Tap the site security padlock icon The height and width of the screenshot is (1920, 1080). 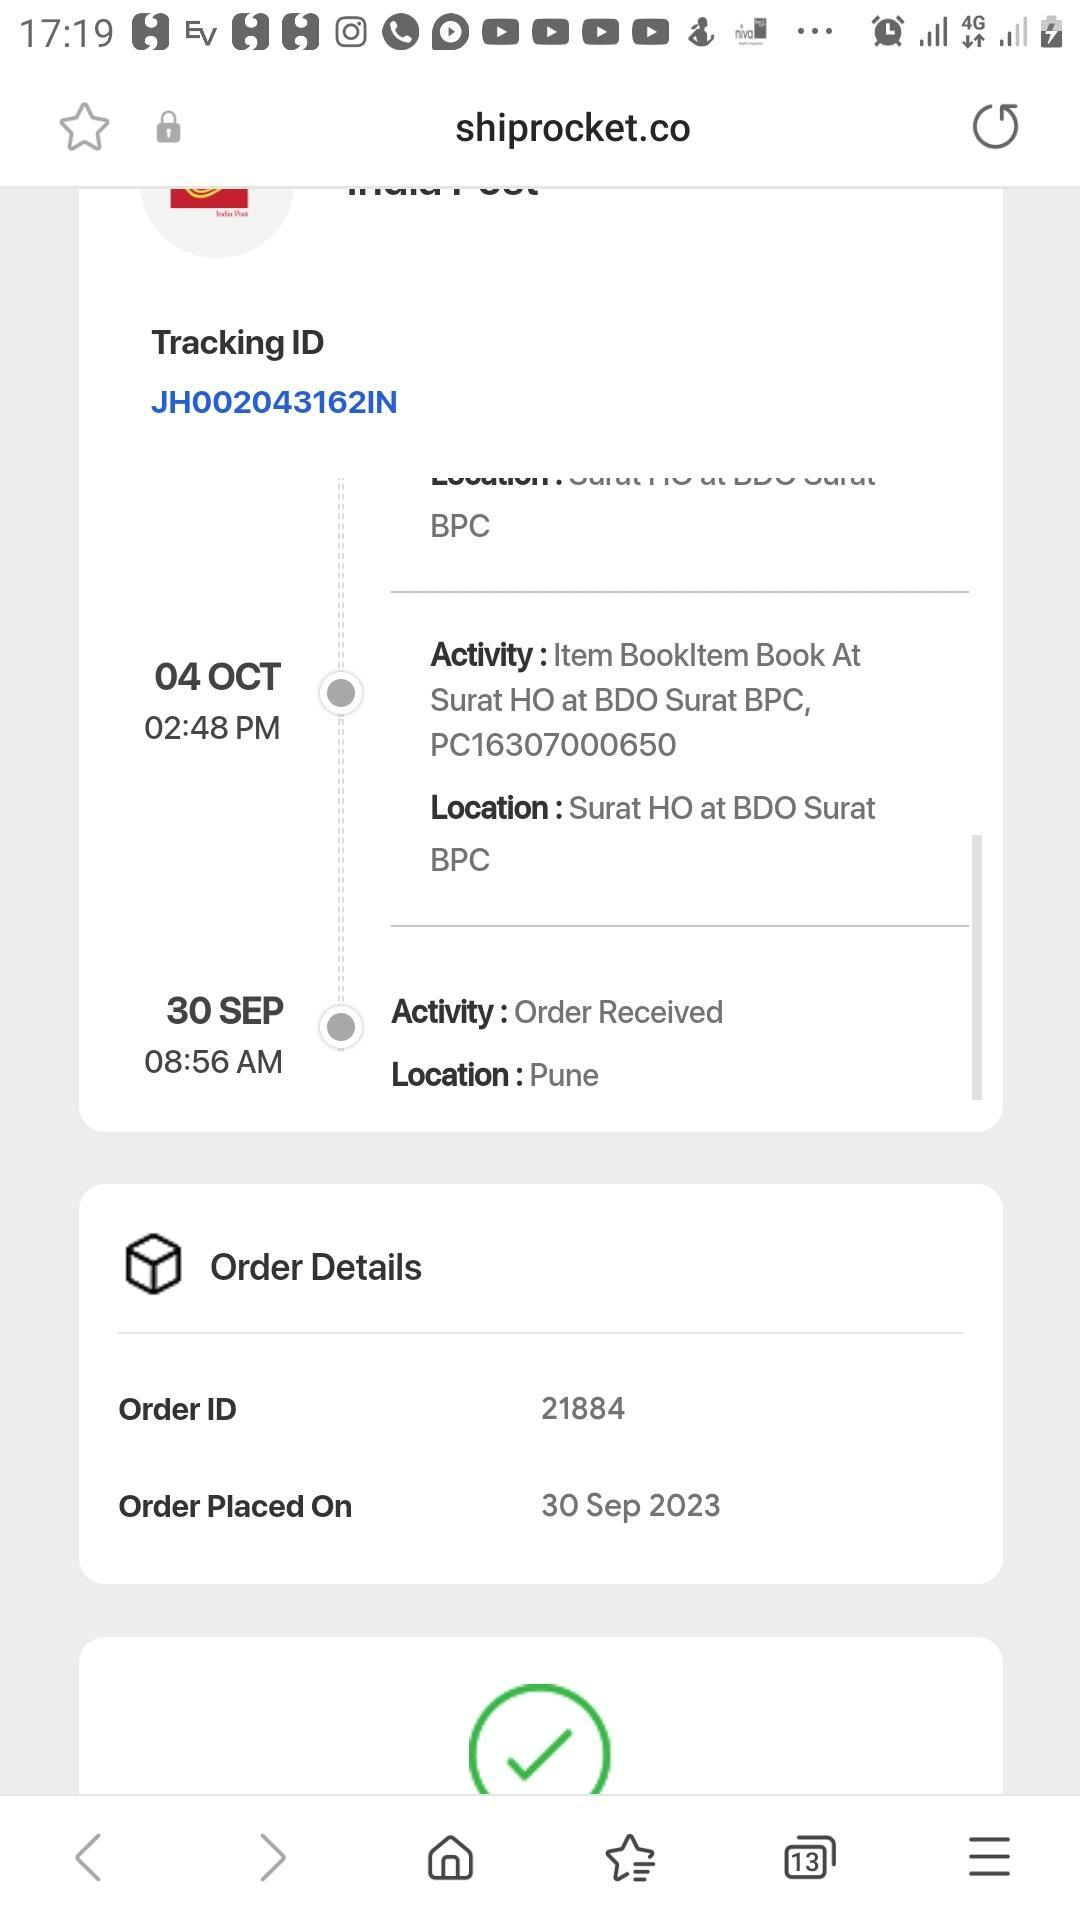click(x=168, y=127)
